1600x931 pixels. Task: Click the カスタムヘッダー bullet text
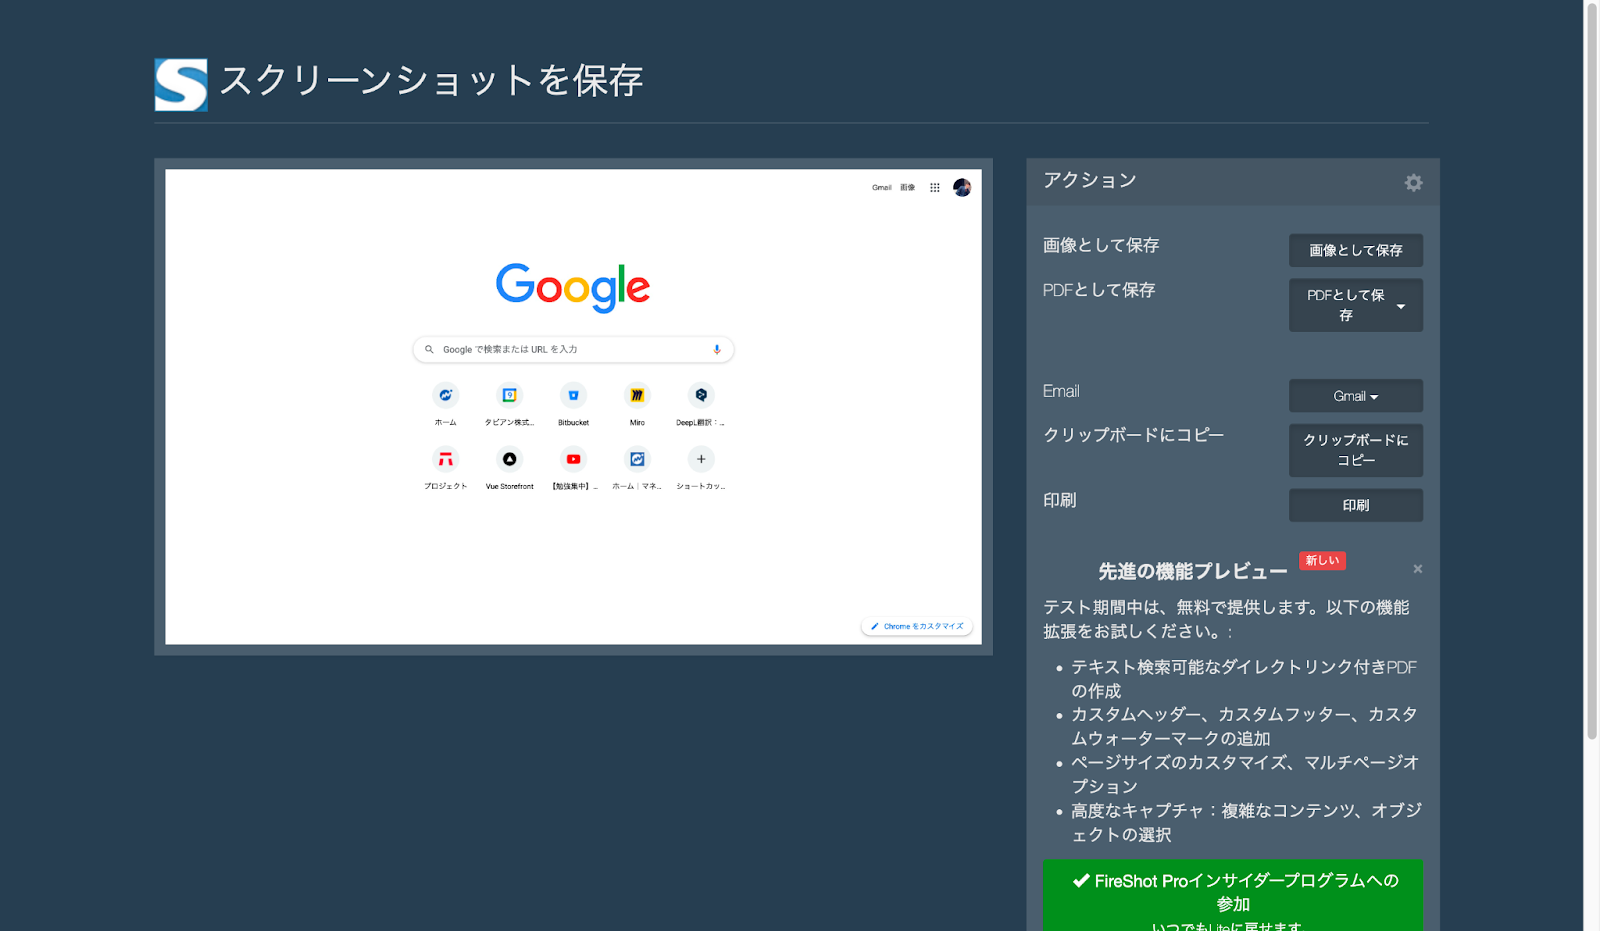[1244, 726]
